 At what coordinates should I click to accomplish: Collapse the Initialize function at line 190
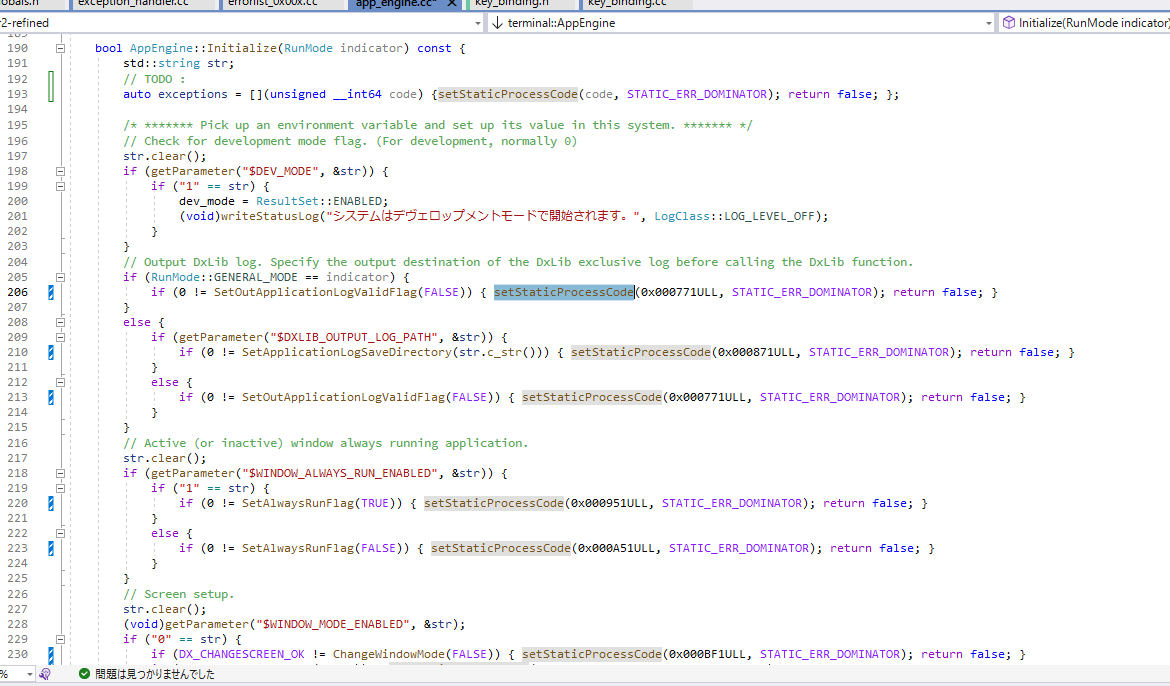(60, 49)
